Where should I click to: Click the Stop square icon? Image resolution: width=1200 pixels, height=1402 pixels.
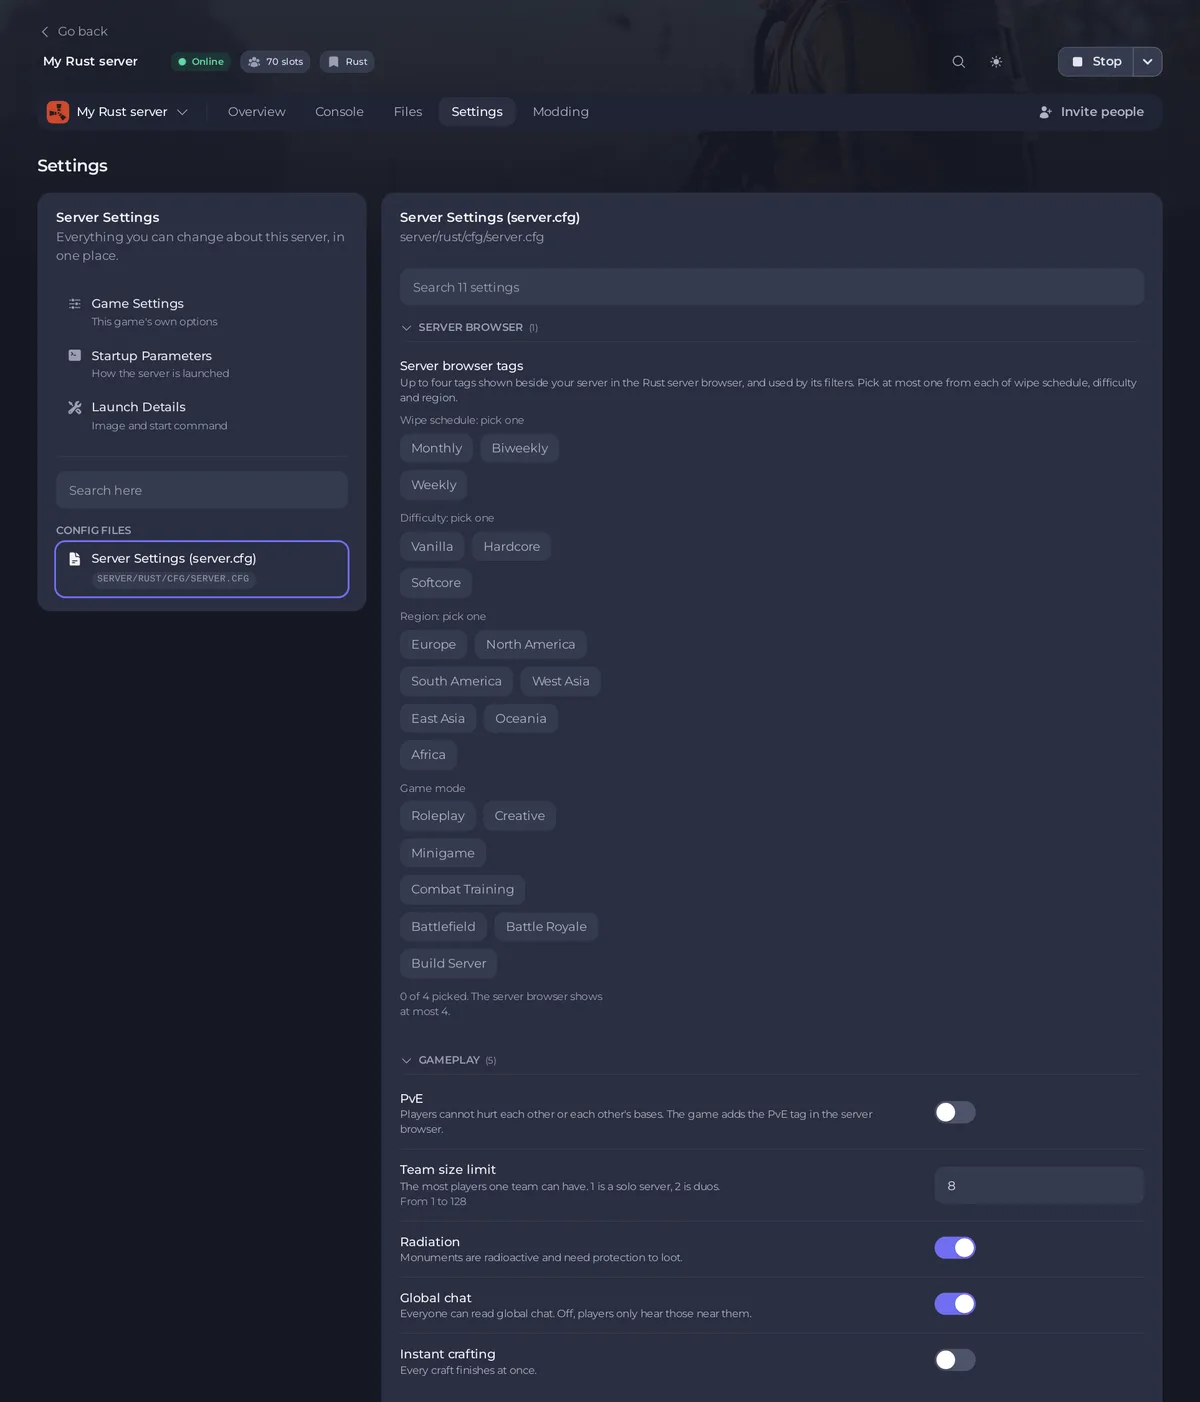[1077, 62]
